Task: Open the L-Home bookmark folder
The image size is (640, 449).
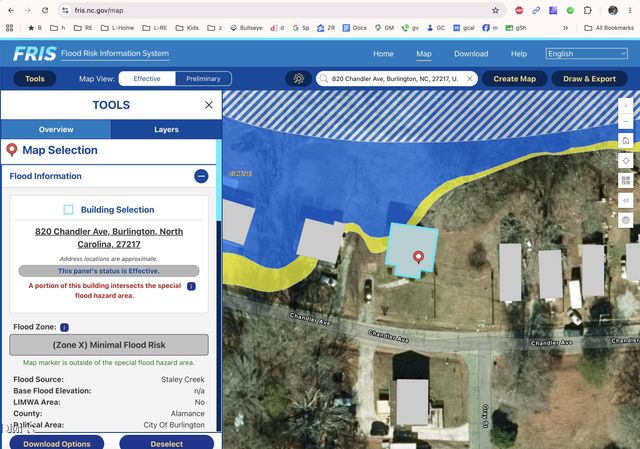Action: [x=117, y=28]
